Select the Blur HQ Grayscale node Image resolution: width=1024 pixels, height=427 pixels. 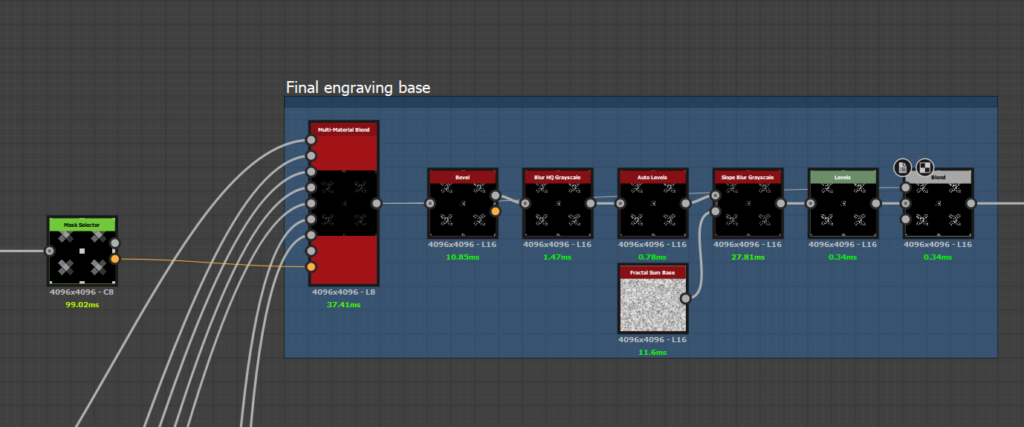point(558,203)
